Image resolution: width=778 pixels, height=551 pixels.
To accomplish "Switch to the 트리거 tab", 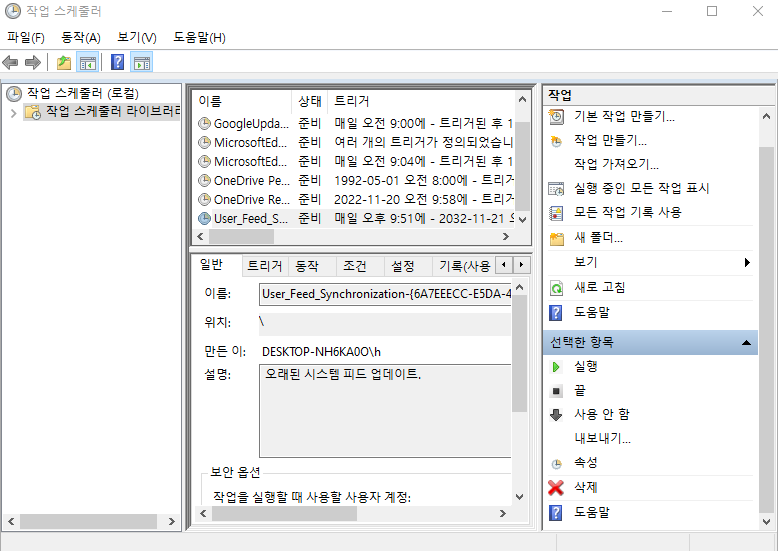I will pyautogui.click(x=264, y=266).
